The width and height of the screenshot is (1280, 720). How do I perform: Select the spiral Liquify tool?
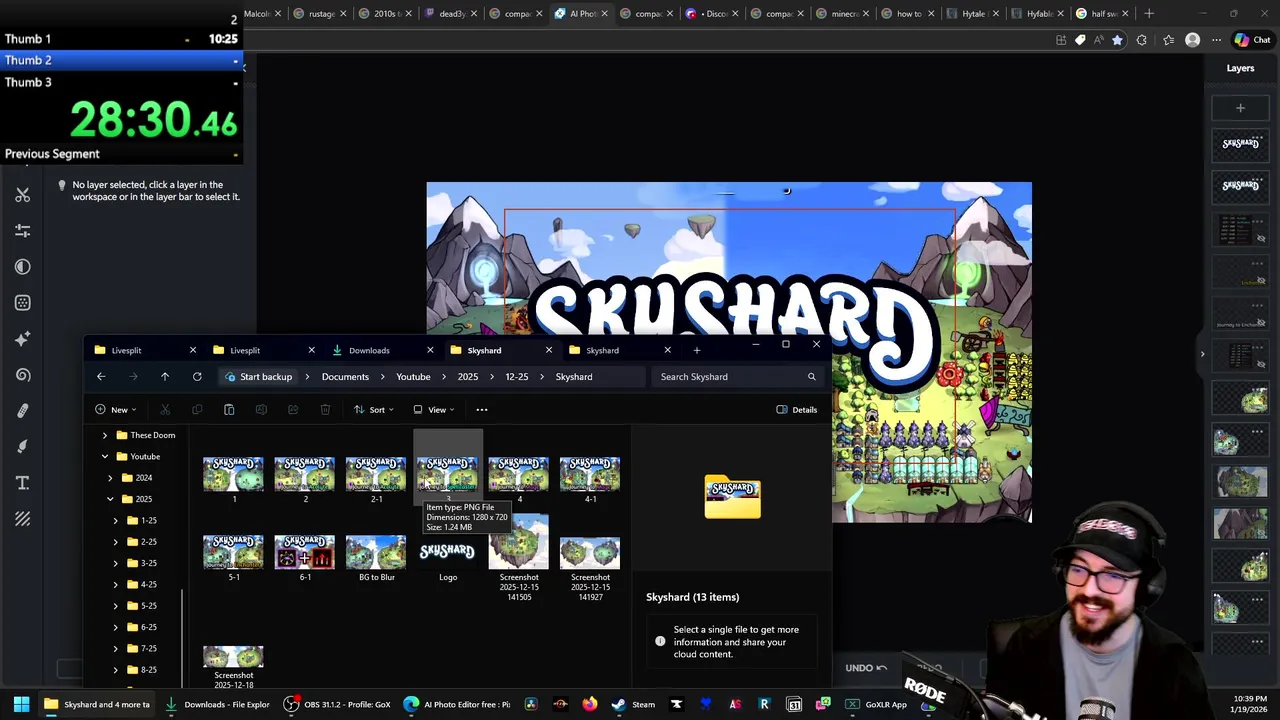pyautogui.click(x=22, y=375)
